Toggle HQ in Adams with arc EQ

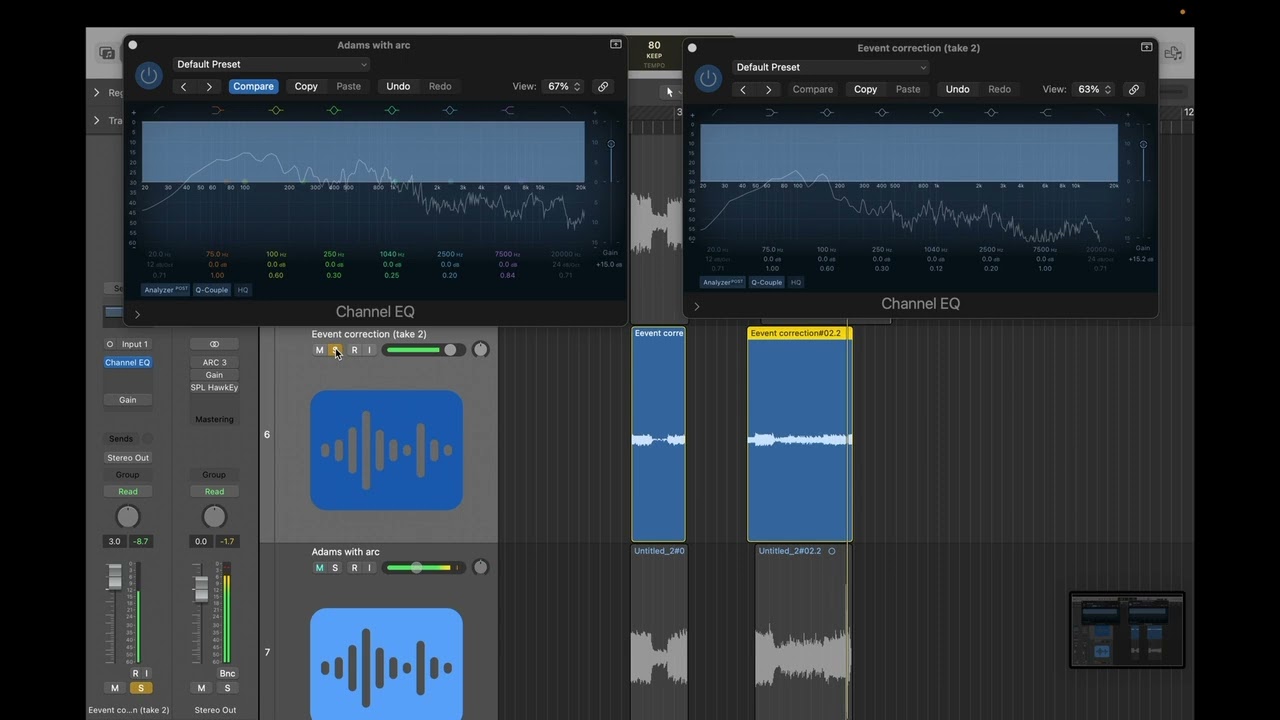[243, 290]
